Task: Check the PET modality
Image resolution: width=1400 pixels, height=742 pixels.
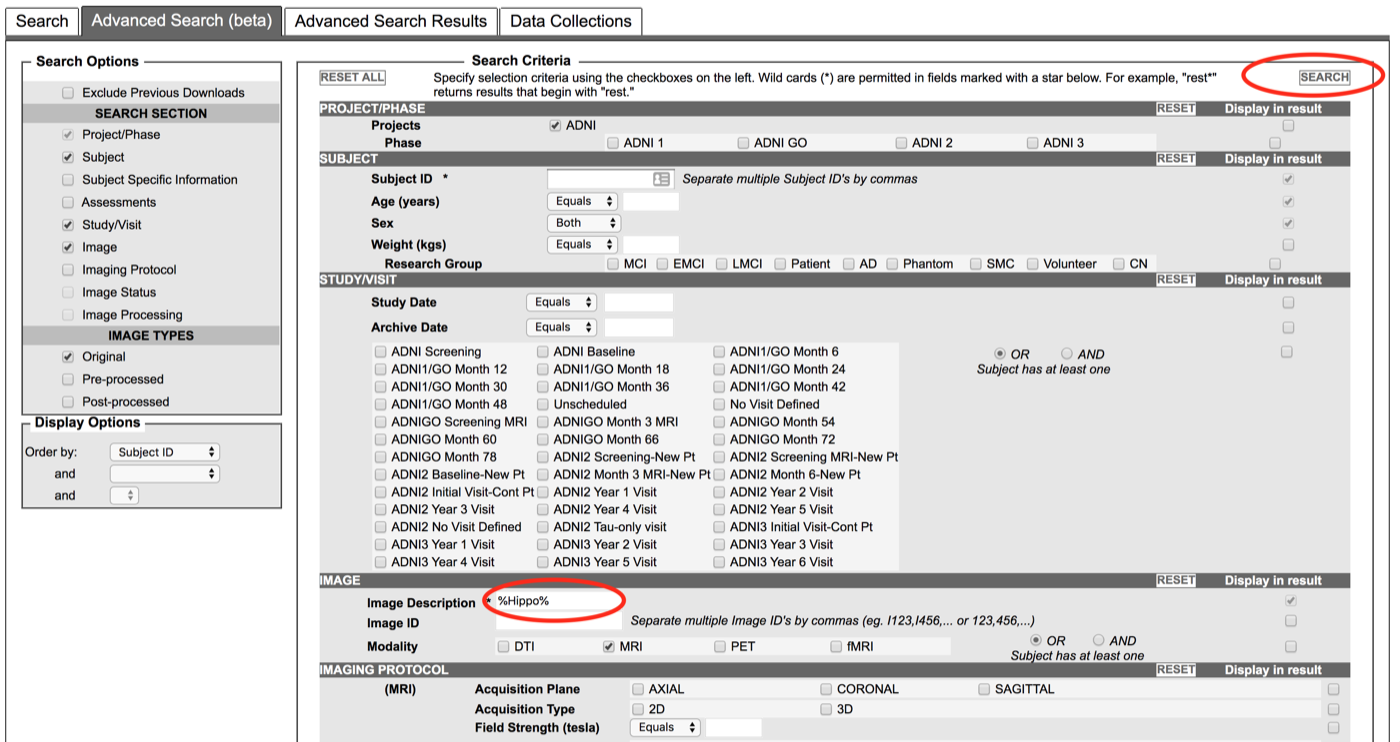Action: pyautogui.click(x=720, y=647)
